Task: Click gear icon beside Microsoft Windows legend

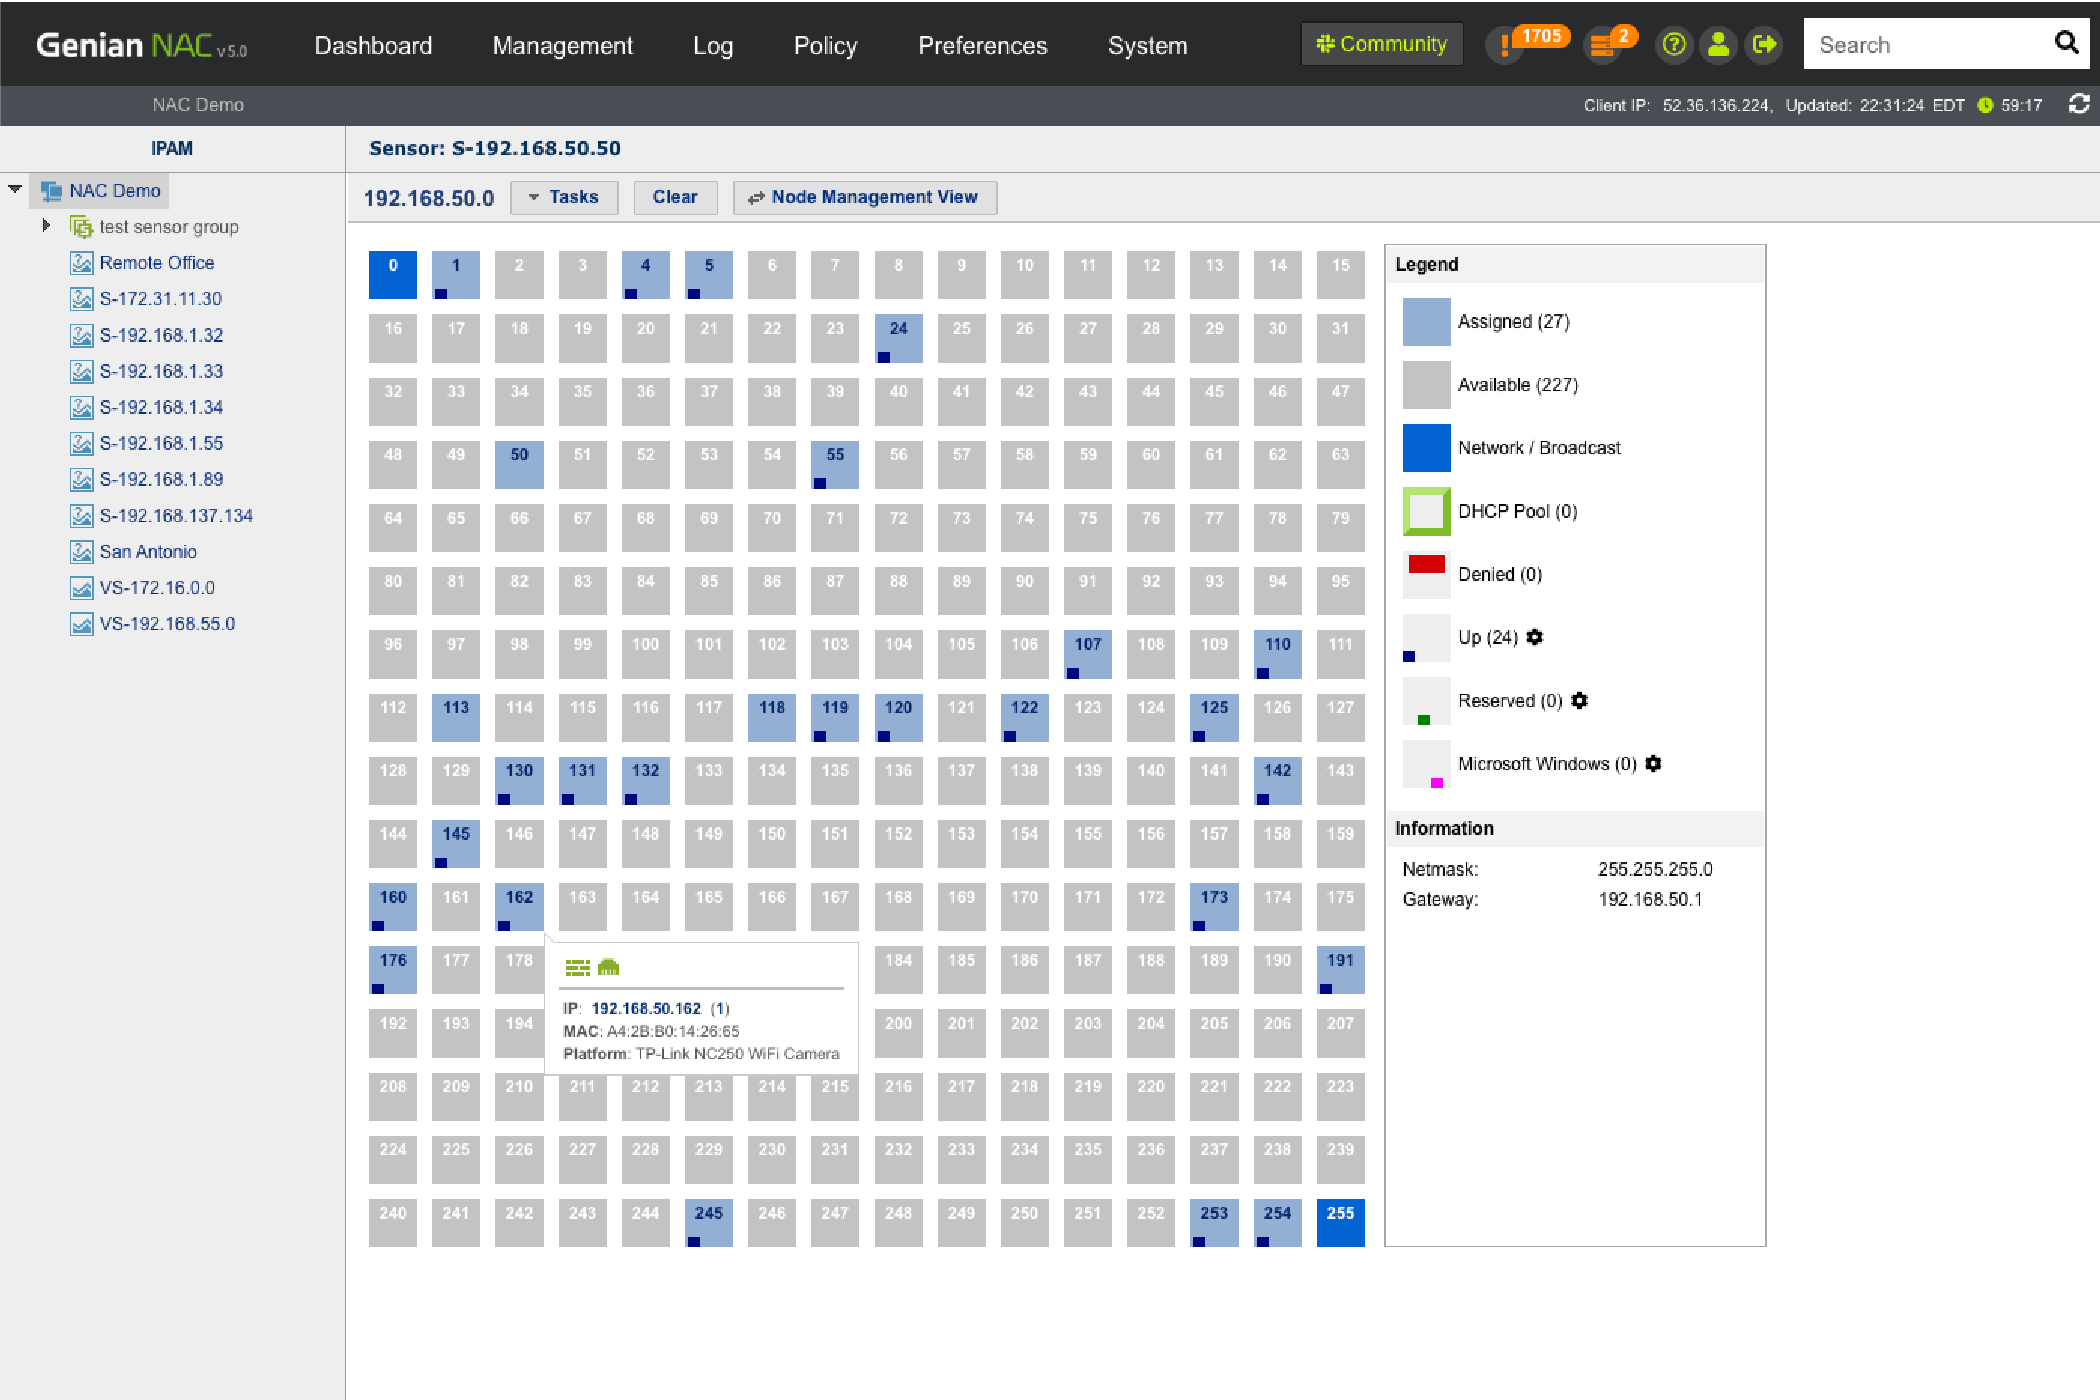Action: [x=1653, y=763]
